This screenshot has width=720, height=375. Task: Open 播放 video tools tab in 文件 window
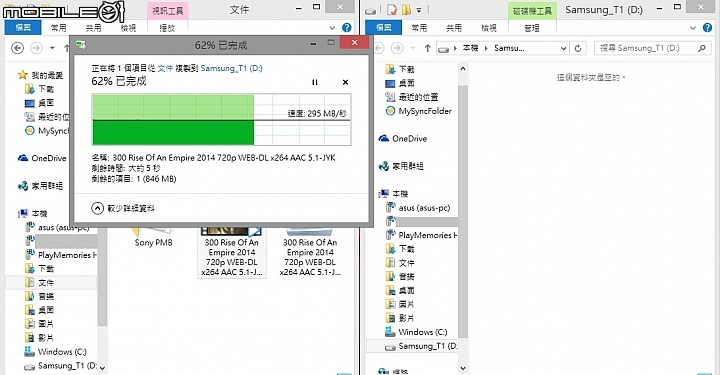click(167, 28)
